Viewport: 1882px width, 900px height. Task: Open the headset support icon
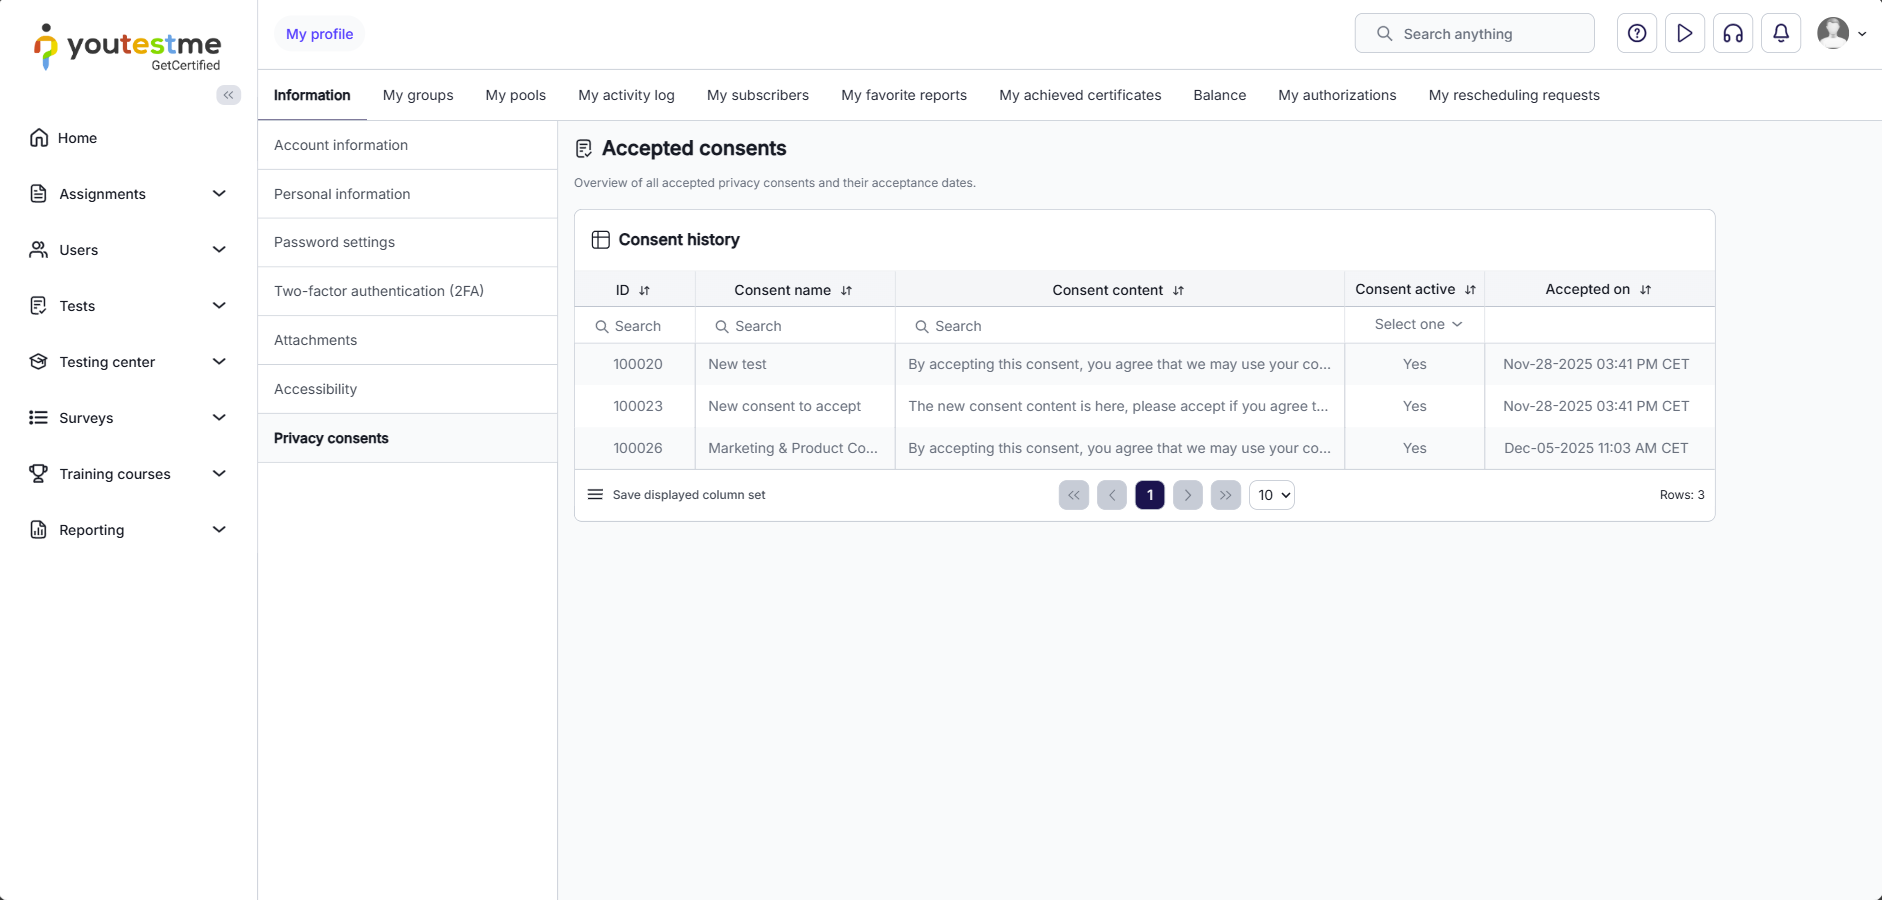click(x=1733, y=33)
